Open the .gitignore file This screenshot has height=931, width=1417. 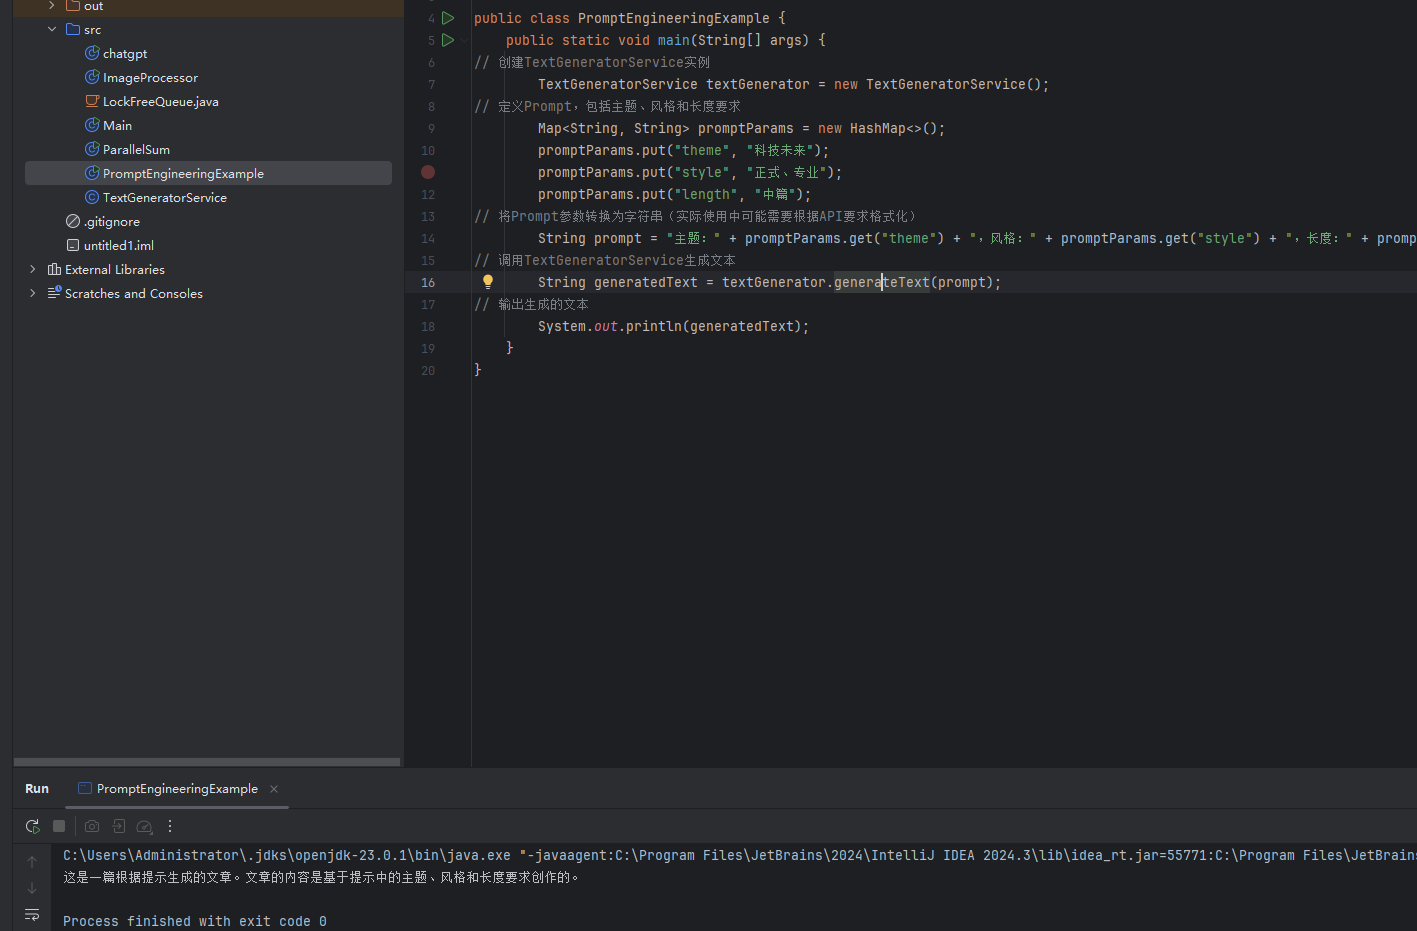point(112,222)
